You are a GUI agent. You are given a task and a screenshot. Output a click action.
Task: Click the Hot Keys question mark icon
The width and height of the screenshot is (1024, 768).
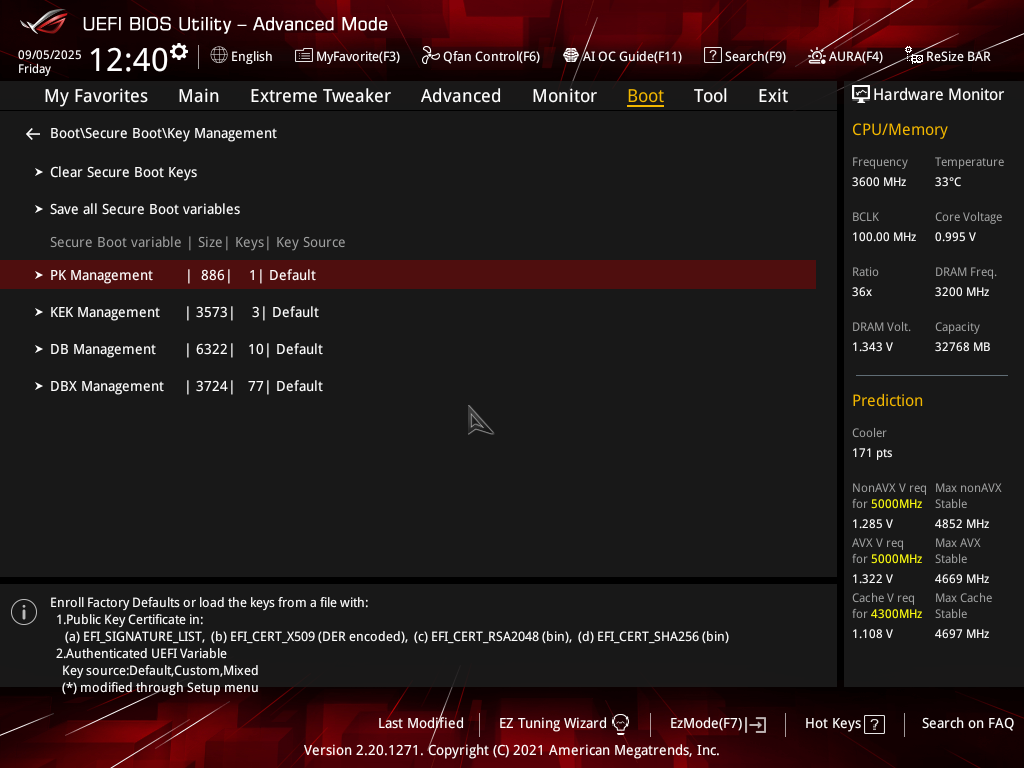pos(874,724)
